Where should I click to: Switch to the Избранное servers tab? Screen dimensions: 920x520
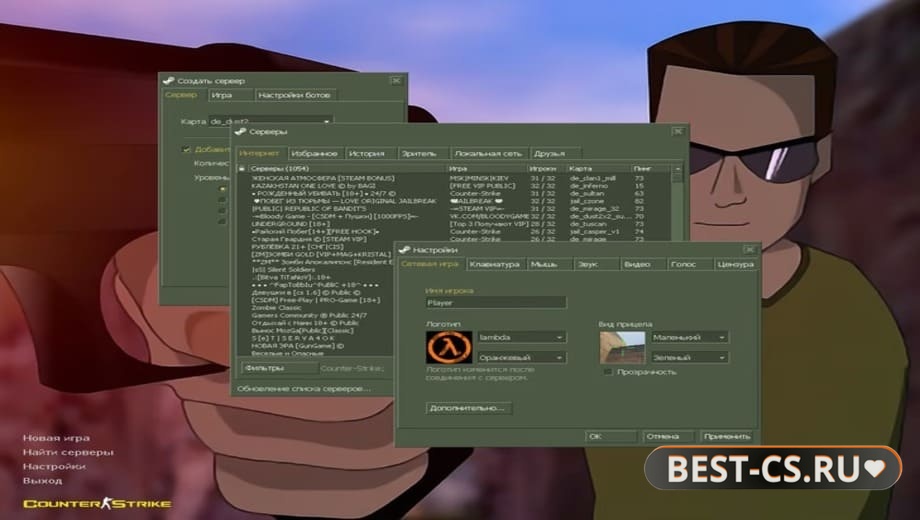(x=314, y=154)
